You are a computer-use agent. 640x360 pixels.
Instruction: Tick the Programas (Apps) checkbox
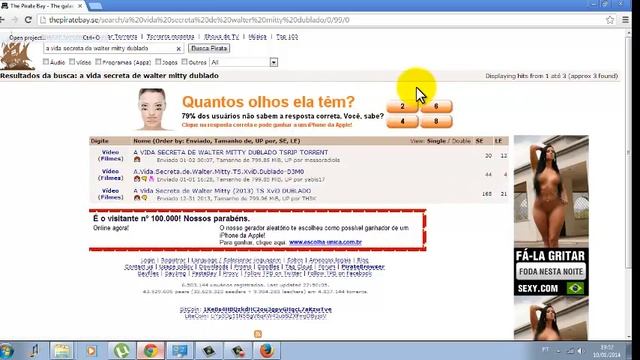[x=98, y=62]
